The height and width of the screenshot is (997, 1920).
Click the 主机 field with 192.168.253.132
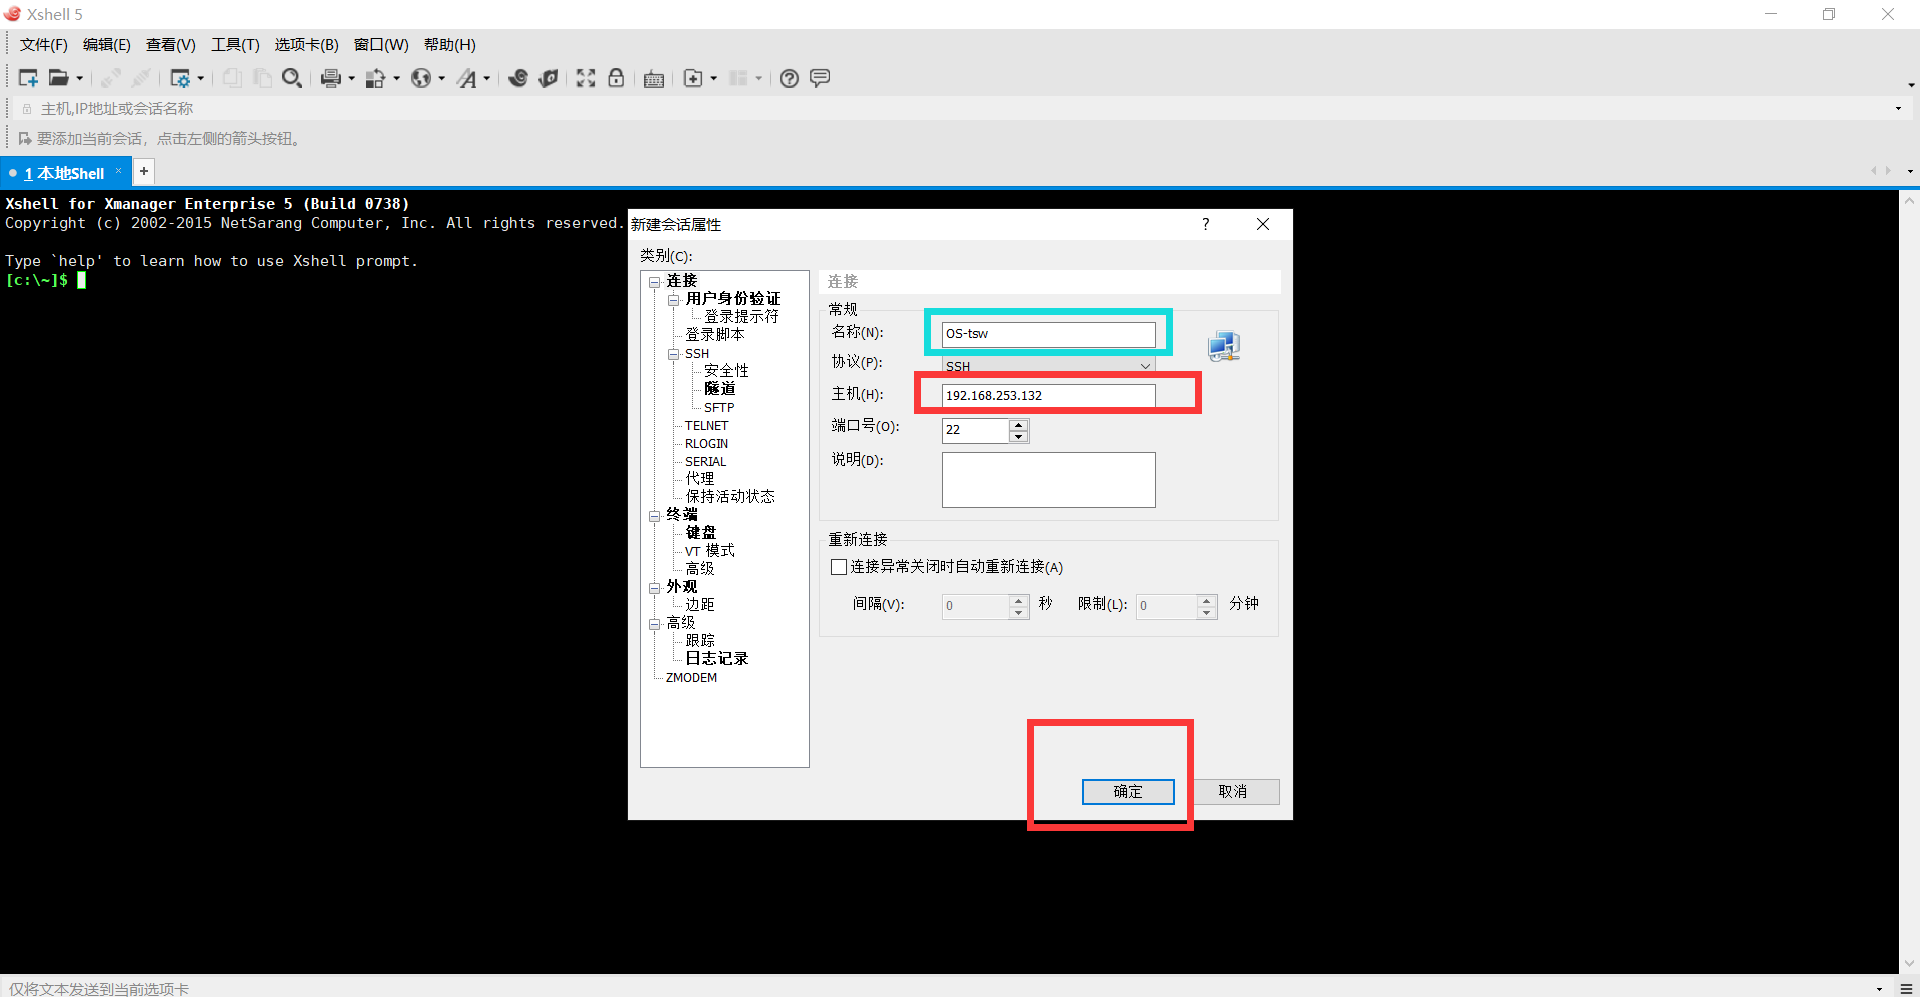[1048, 396]
